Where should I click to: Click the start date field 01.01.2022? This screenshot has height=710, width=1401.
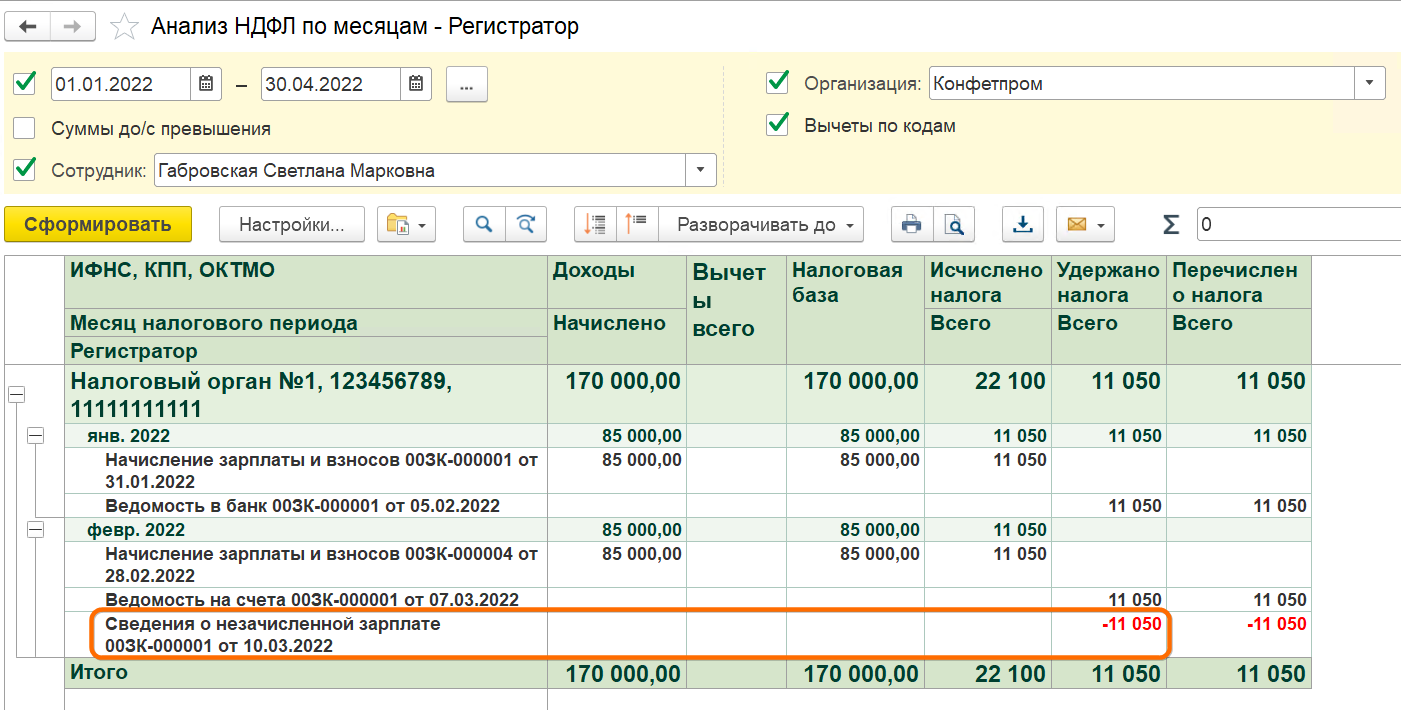point(120,84)
